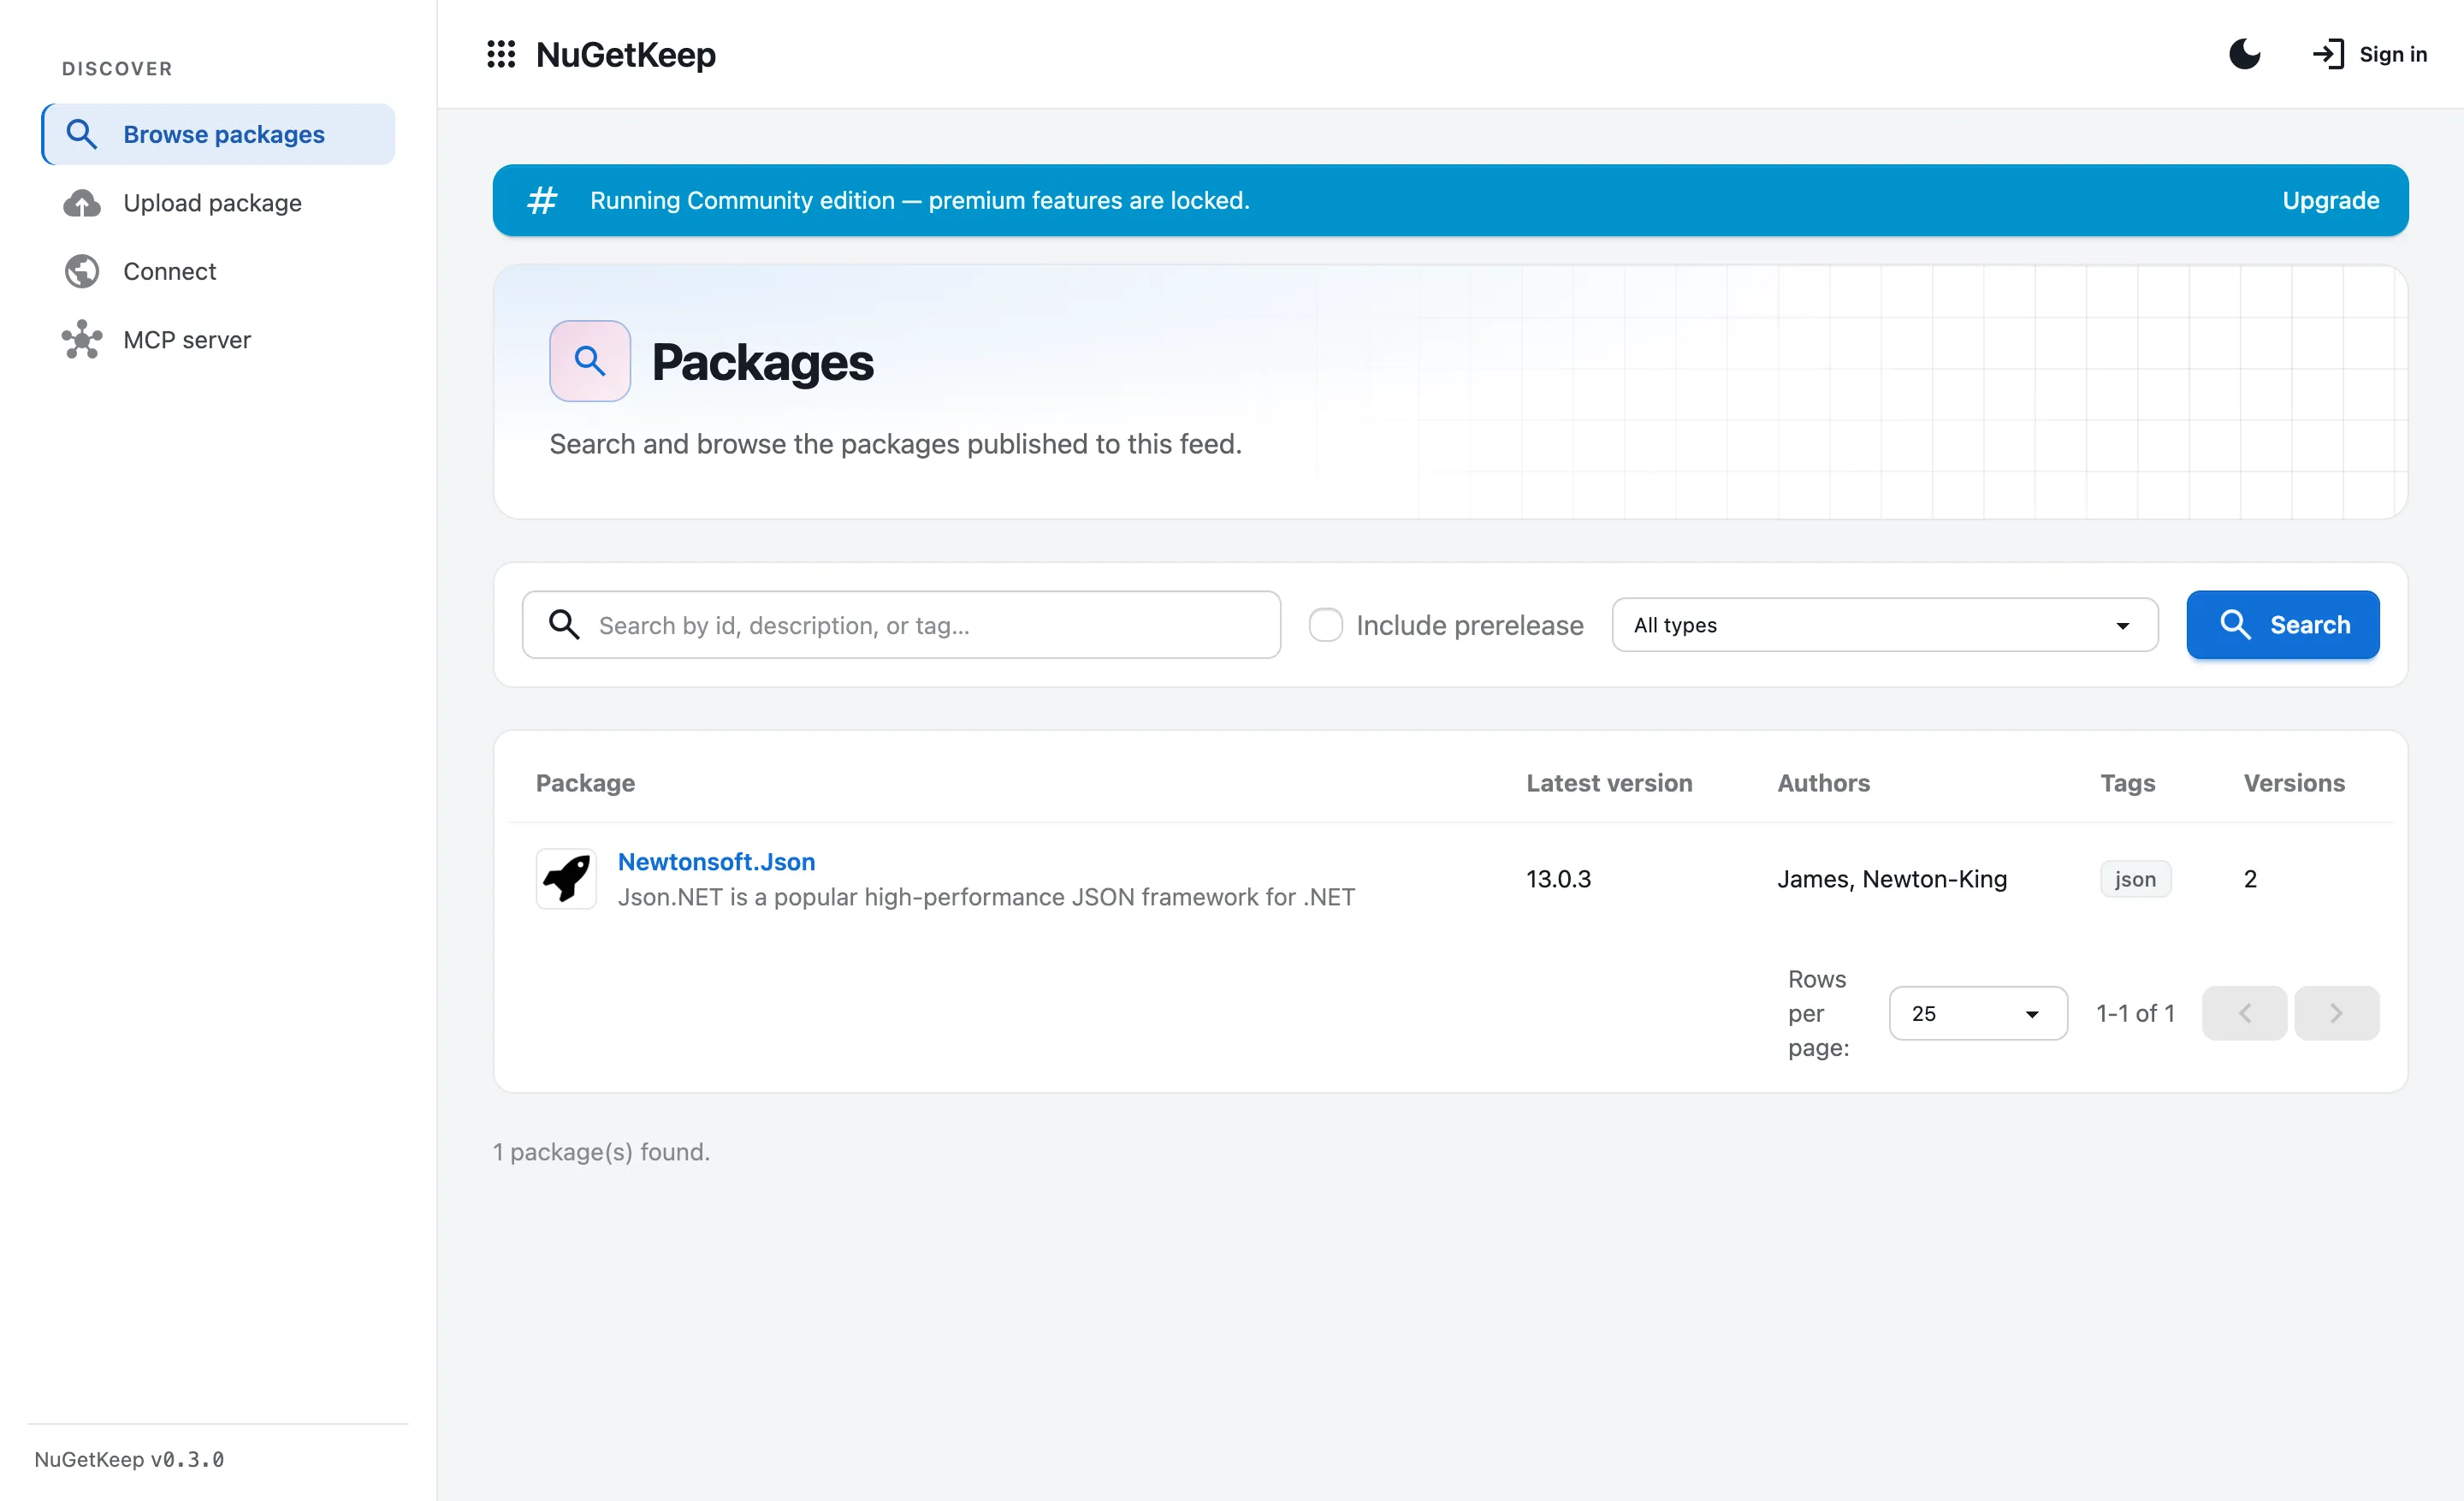Viewport: 2464px width, 1501px height.
Task: Click the MCP server hub icon
Action: pos(82,340)
